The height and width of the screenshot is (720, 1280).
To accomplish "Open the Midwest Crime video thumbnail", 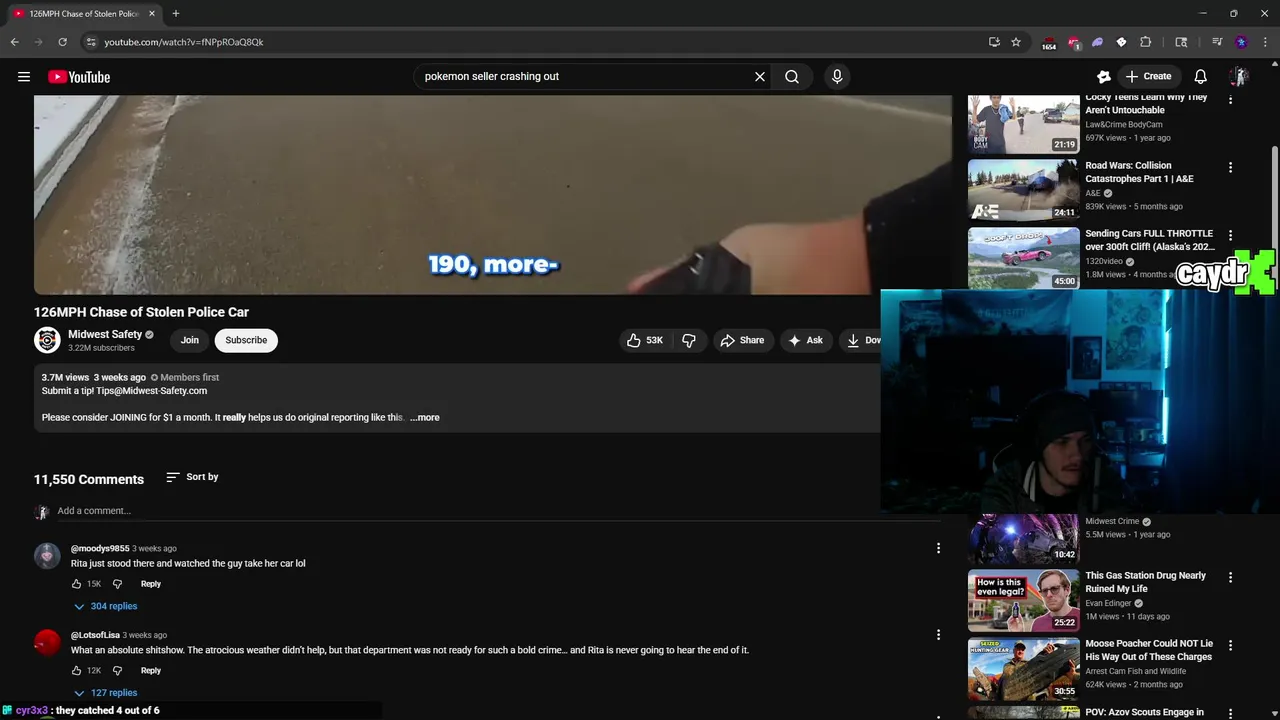I will point(1023,540).
